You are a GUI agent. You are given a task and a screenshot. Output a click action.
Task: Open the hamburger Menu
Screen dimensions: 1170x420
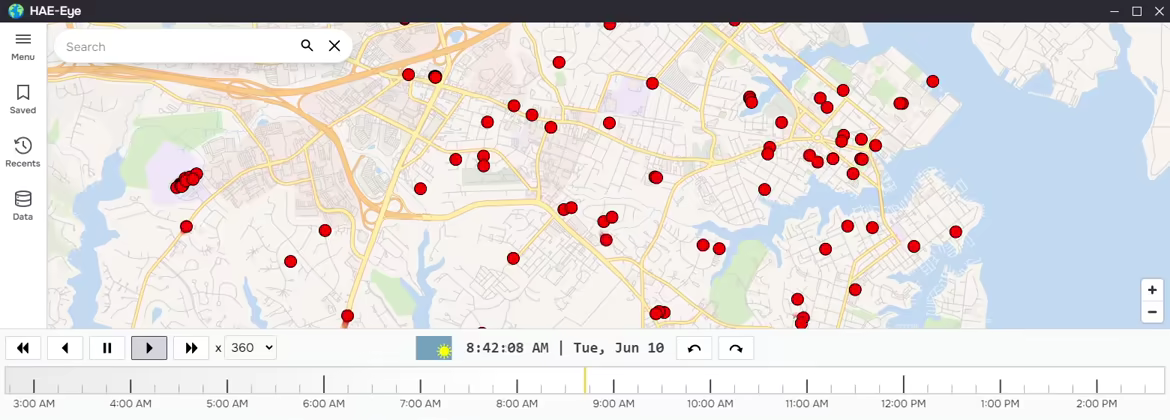[x=23, y=46]
